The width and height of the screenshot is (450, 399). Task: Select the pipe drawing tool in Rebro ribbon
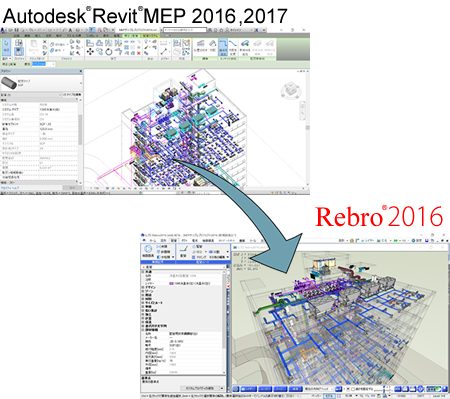pos(183,249)
